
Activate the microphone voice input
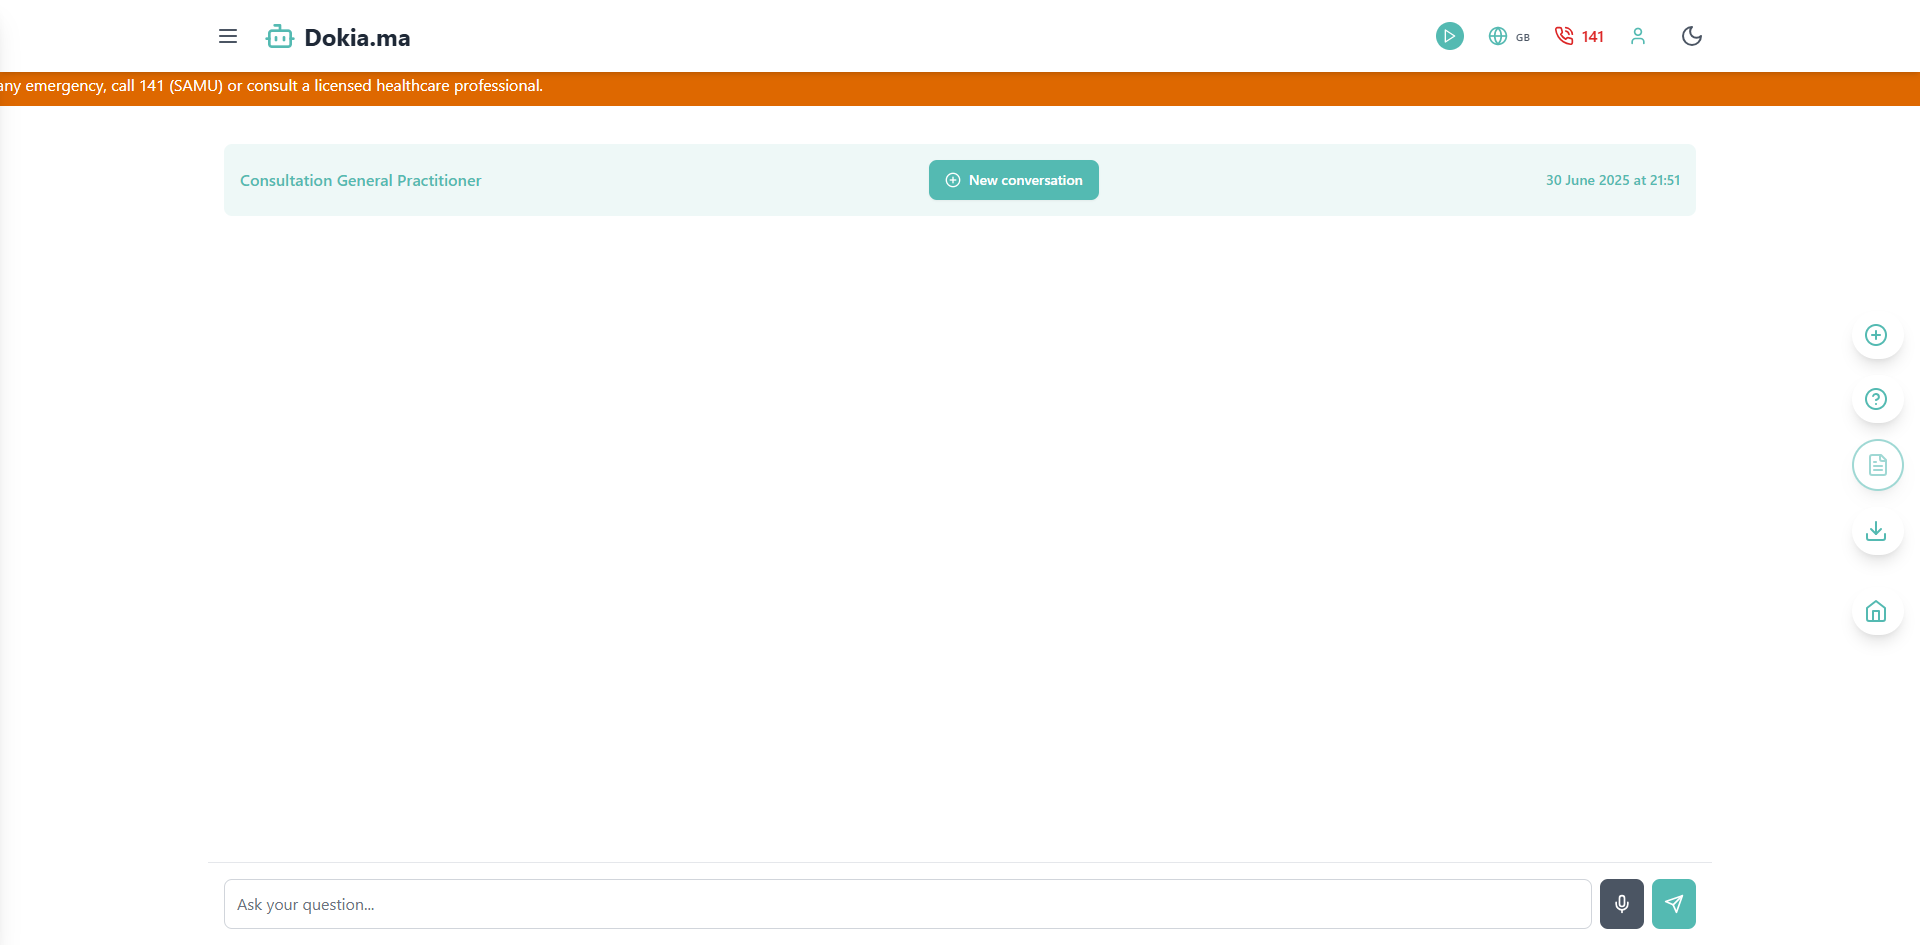(x=1621, y=904)
